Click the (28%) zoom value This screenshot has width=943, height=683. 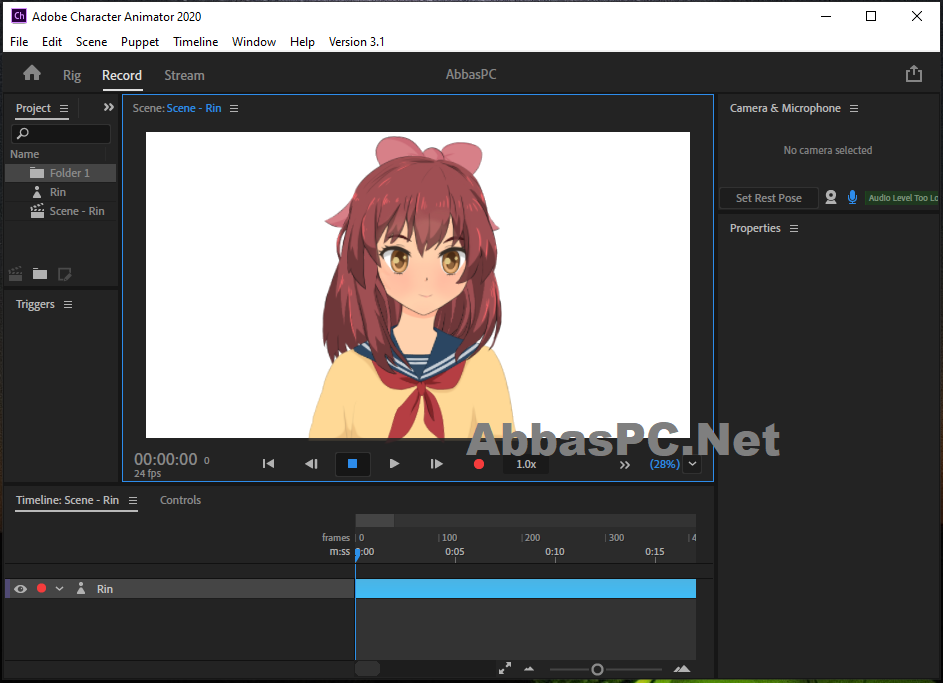665,464
